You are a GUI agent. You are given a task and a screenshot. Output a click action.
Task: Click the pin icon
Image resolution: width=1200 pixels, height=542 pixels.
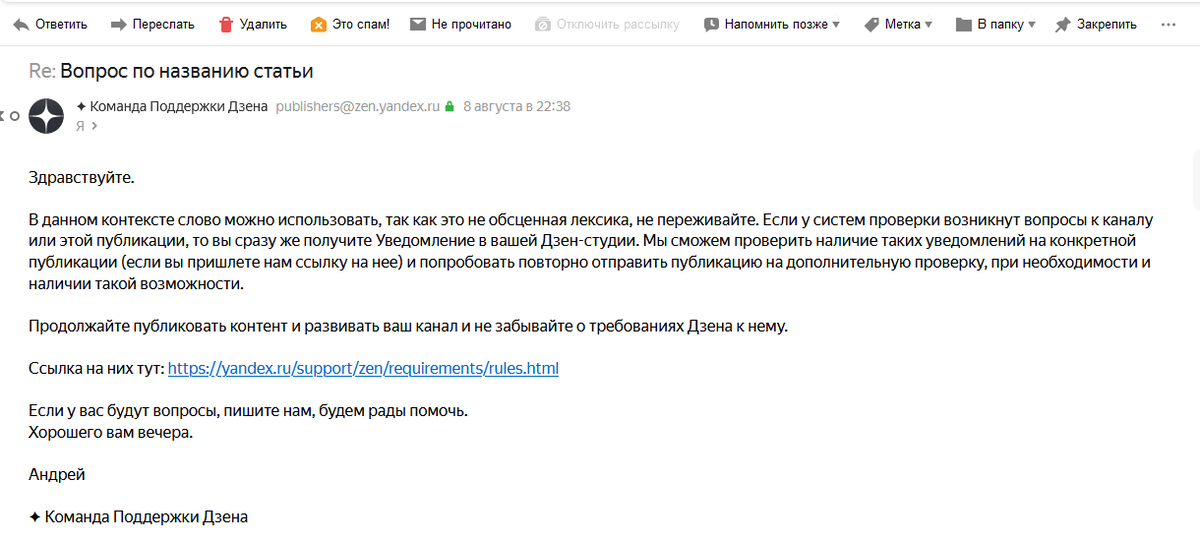pyautogui.click(x=1062, y=24)
